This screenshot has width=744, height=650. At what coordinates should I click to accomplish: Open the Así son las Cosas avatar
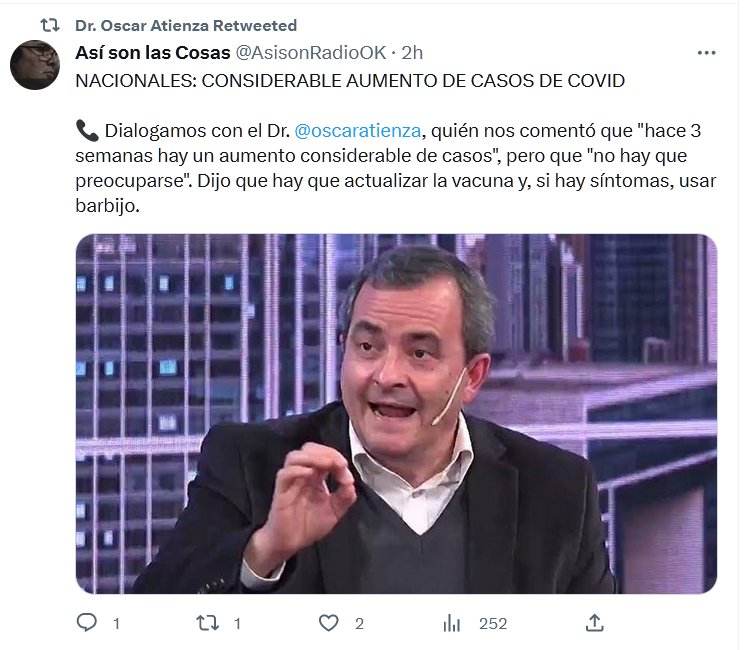(35, 65)
